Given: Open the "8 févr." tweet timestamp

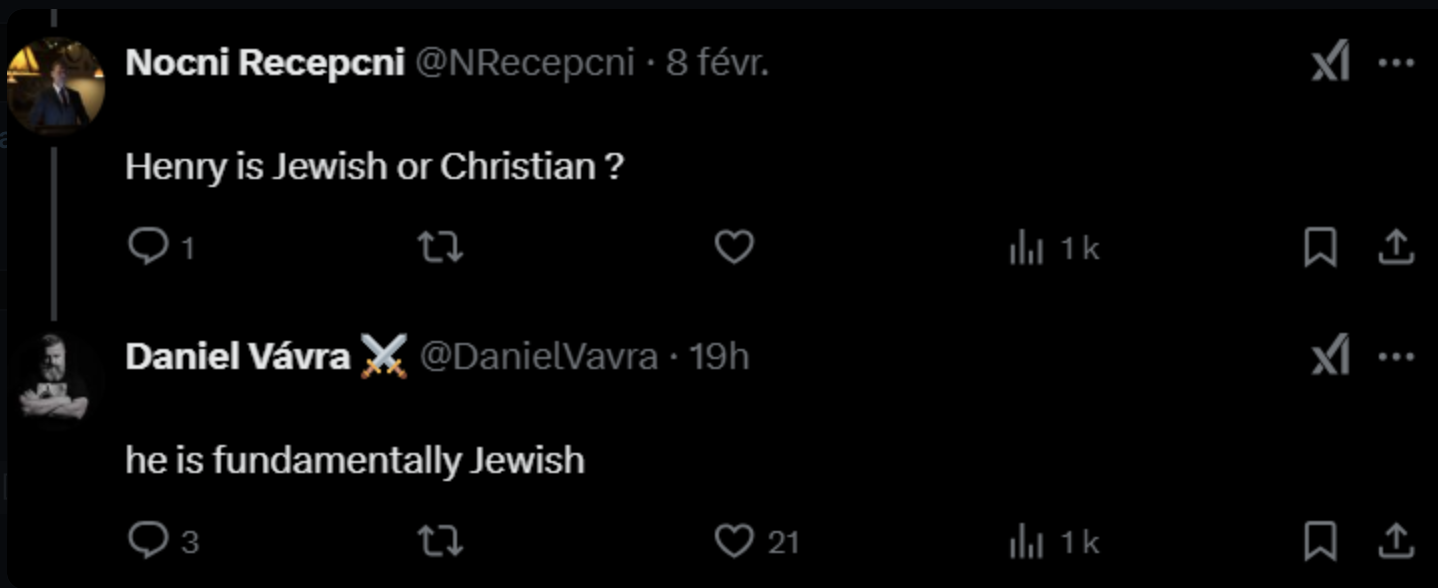Looking at the screenshot, I should (718, 63).
